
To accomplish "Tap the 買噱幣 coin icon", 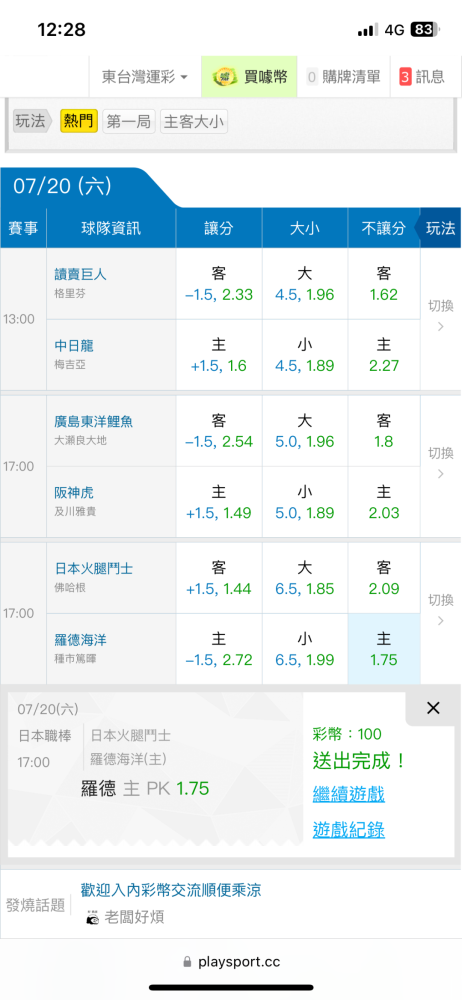I will coord(225,77).
